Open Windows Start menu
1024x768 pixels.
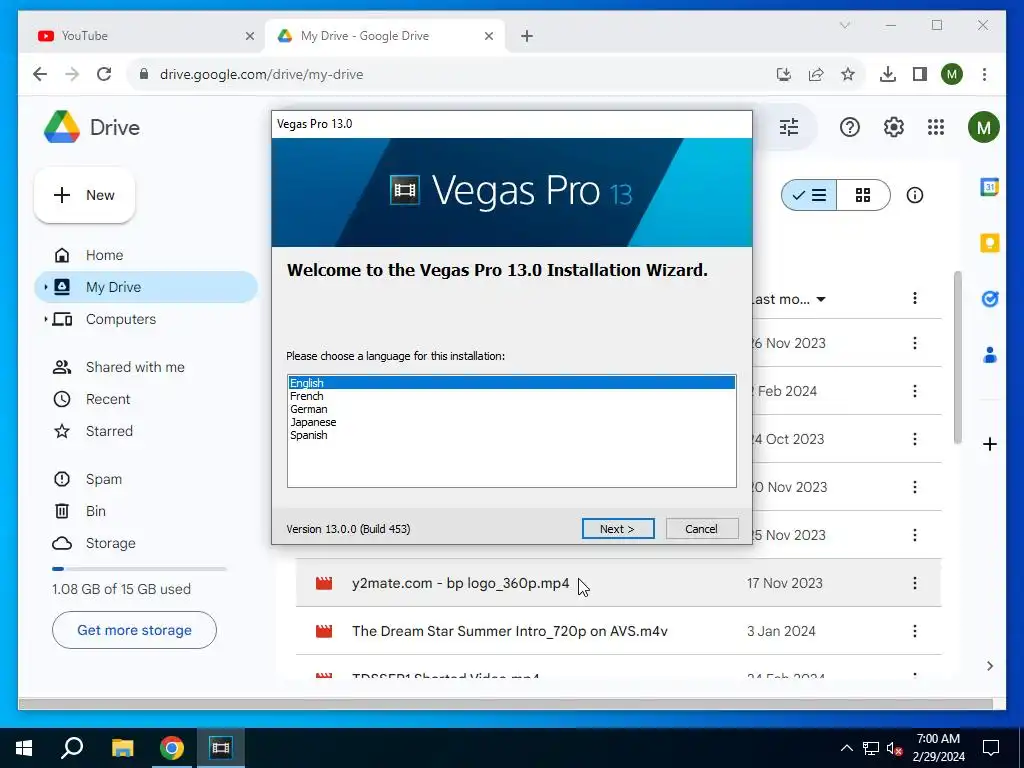click(x=24, y=748)
